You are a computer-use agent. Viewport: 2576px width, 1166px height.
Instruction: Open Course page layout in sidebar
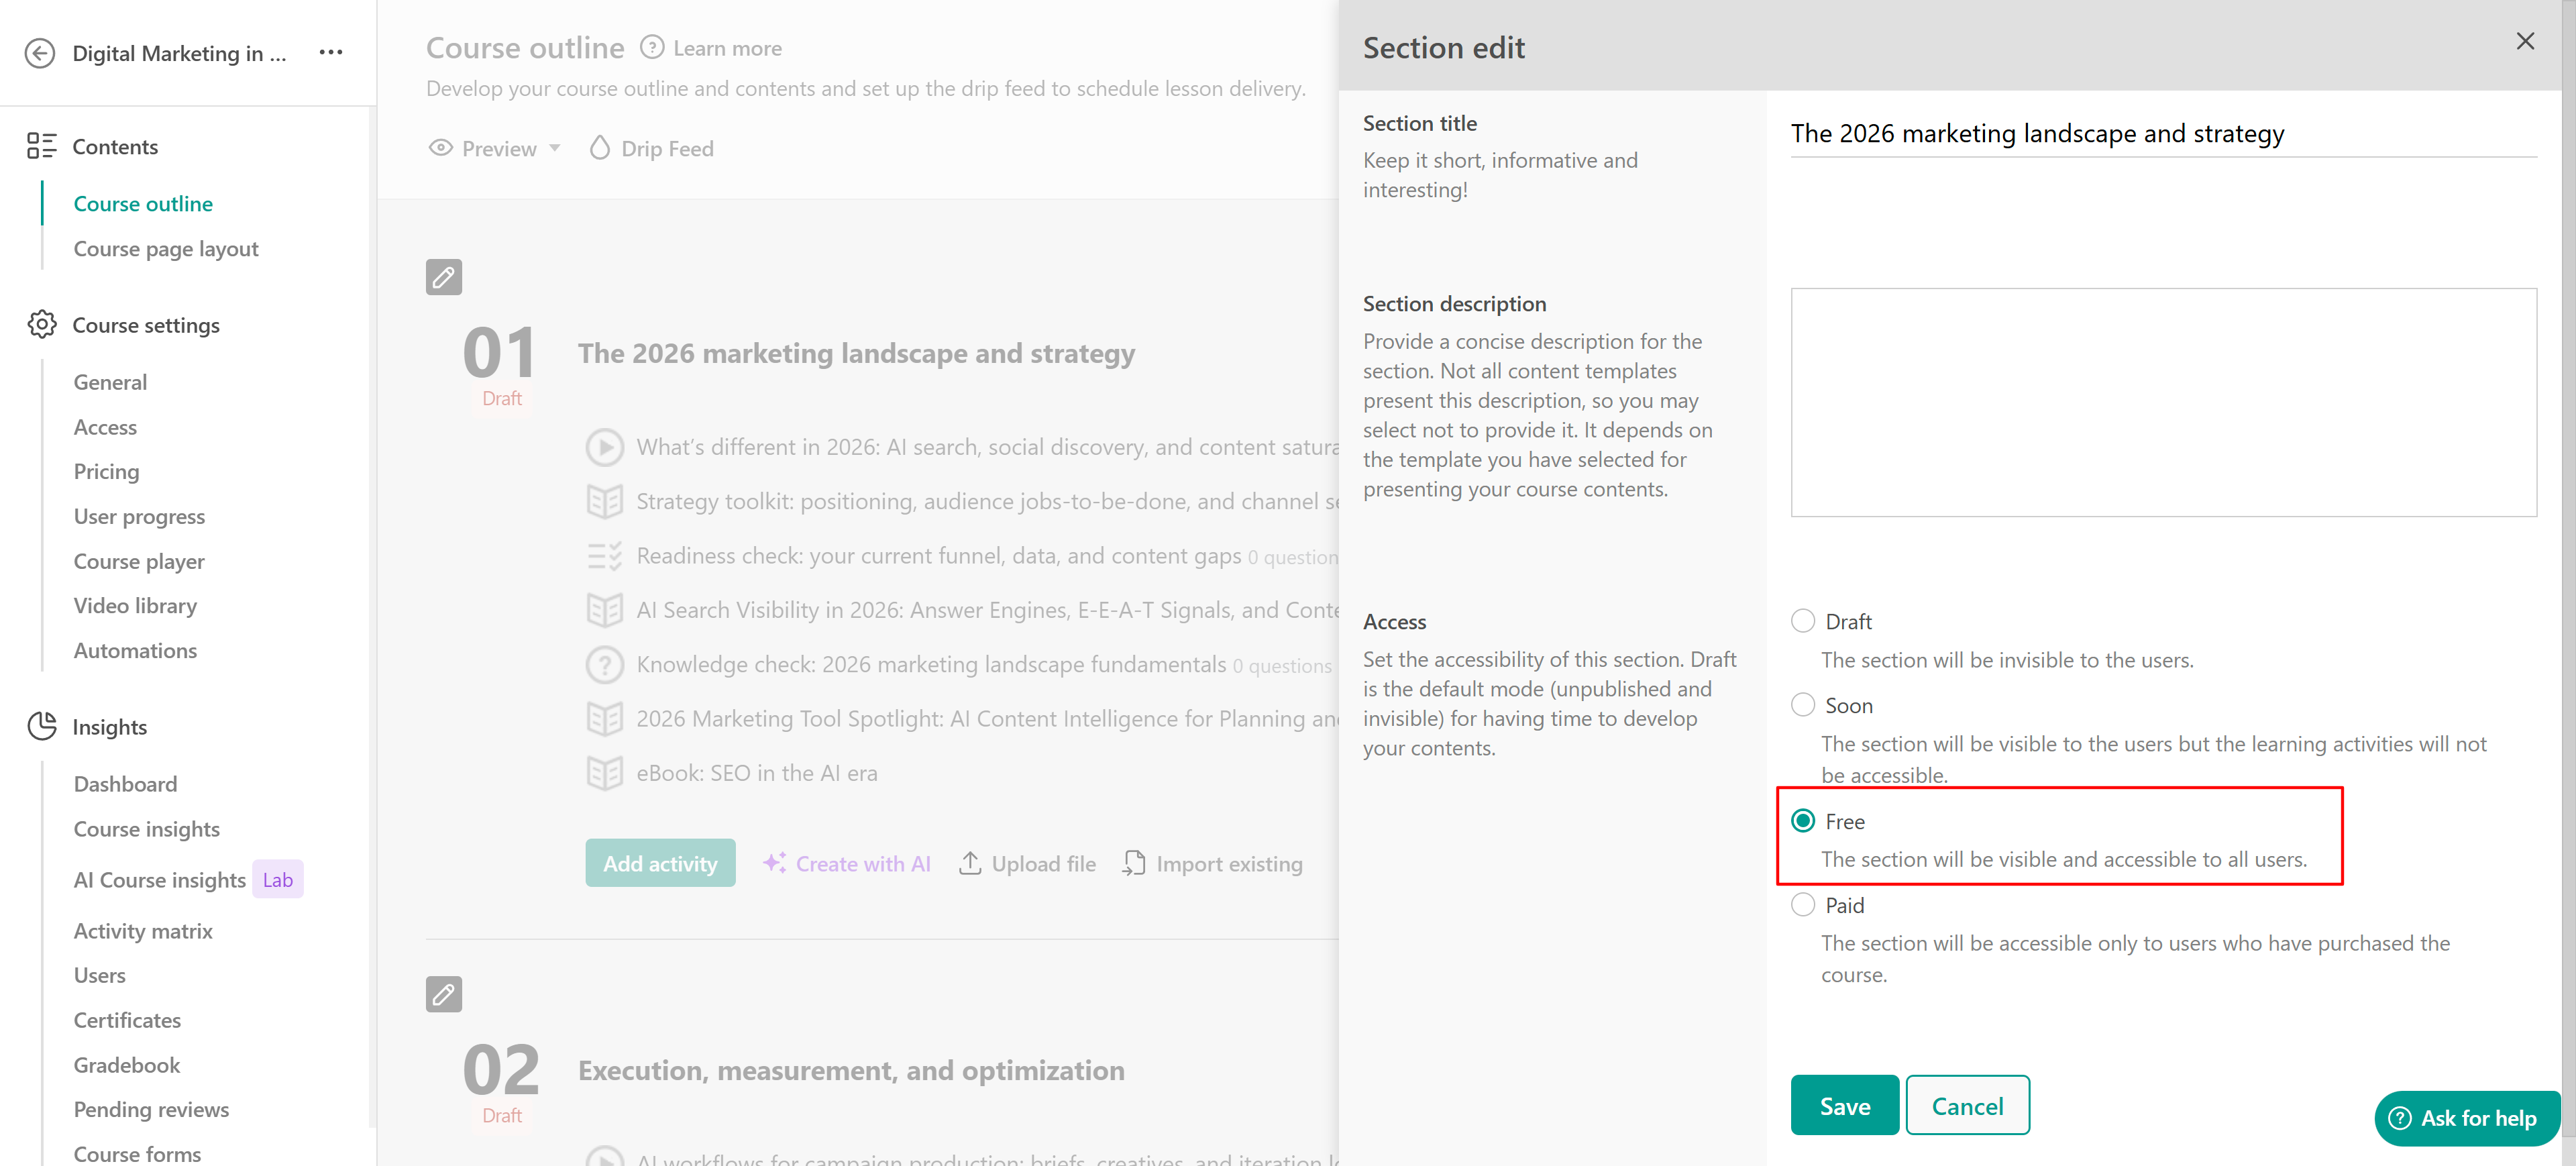(166, 249)
